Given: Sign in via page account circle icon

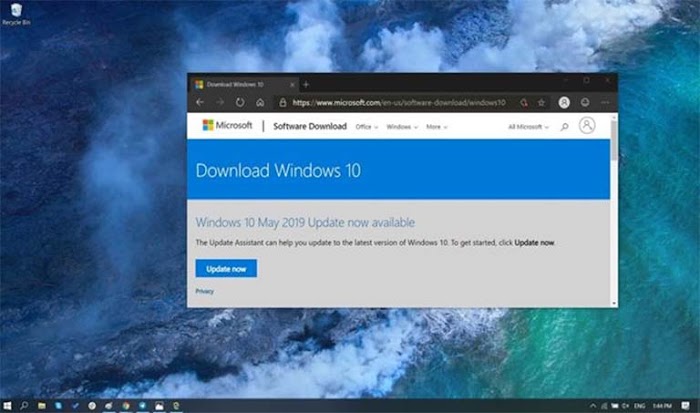Looking at the screenshot, I should (x=587, y=125).
